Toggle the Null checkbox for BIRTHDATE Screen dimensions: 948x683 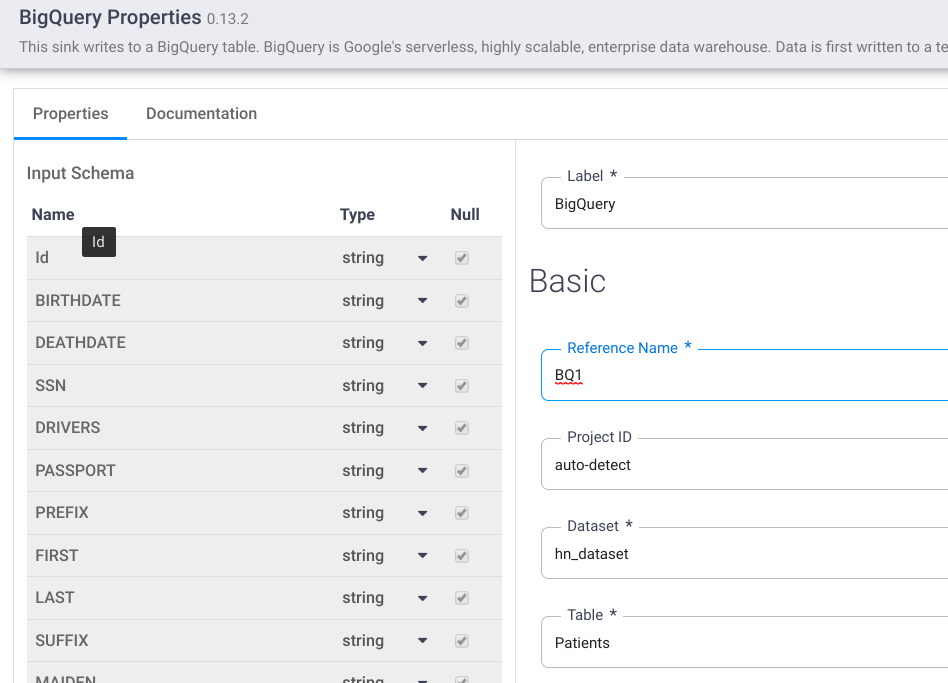(x=461, y=301)
